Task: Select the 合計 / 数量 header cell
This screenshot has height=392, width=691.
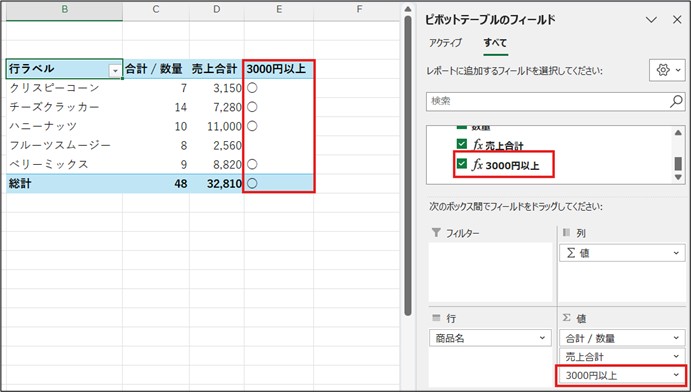Action: (x=156, y=69)
